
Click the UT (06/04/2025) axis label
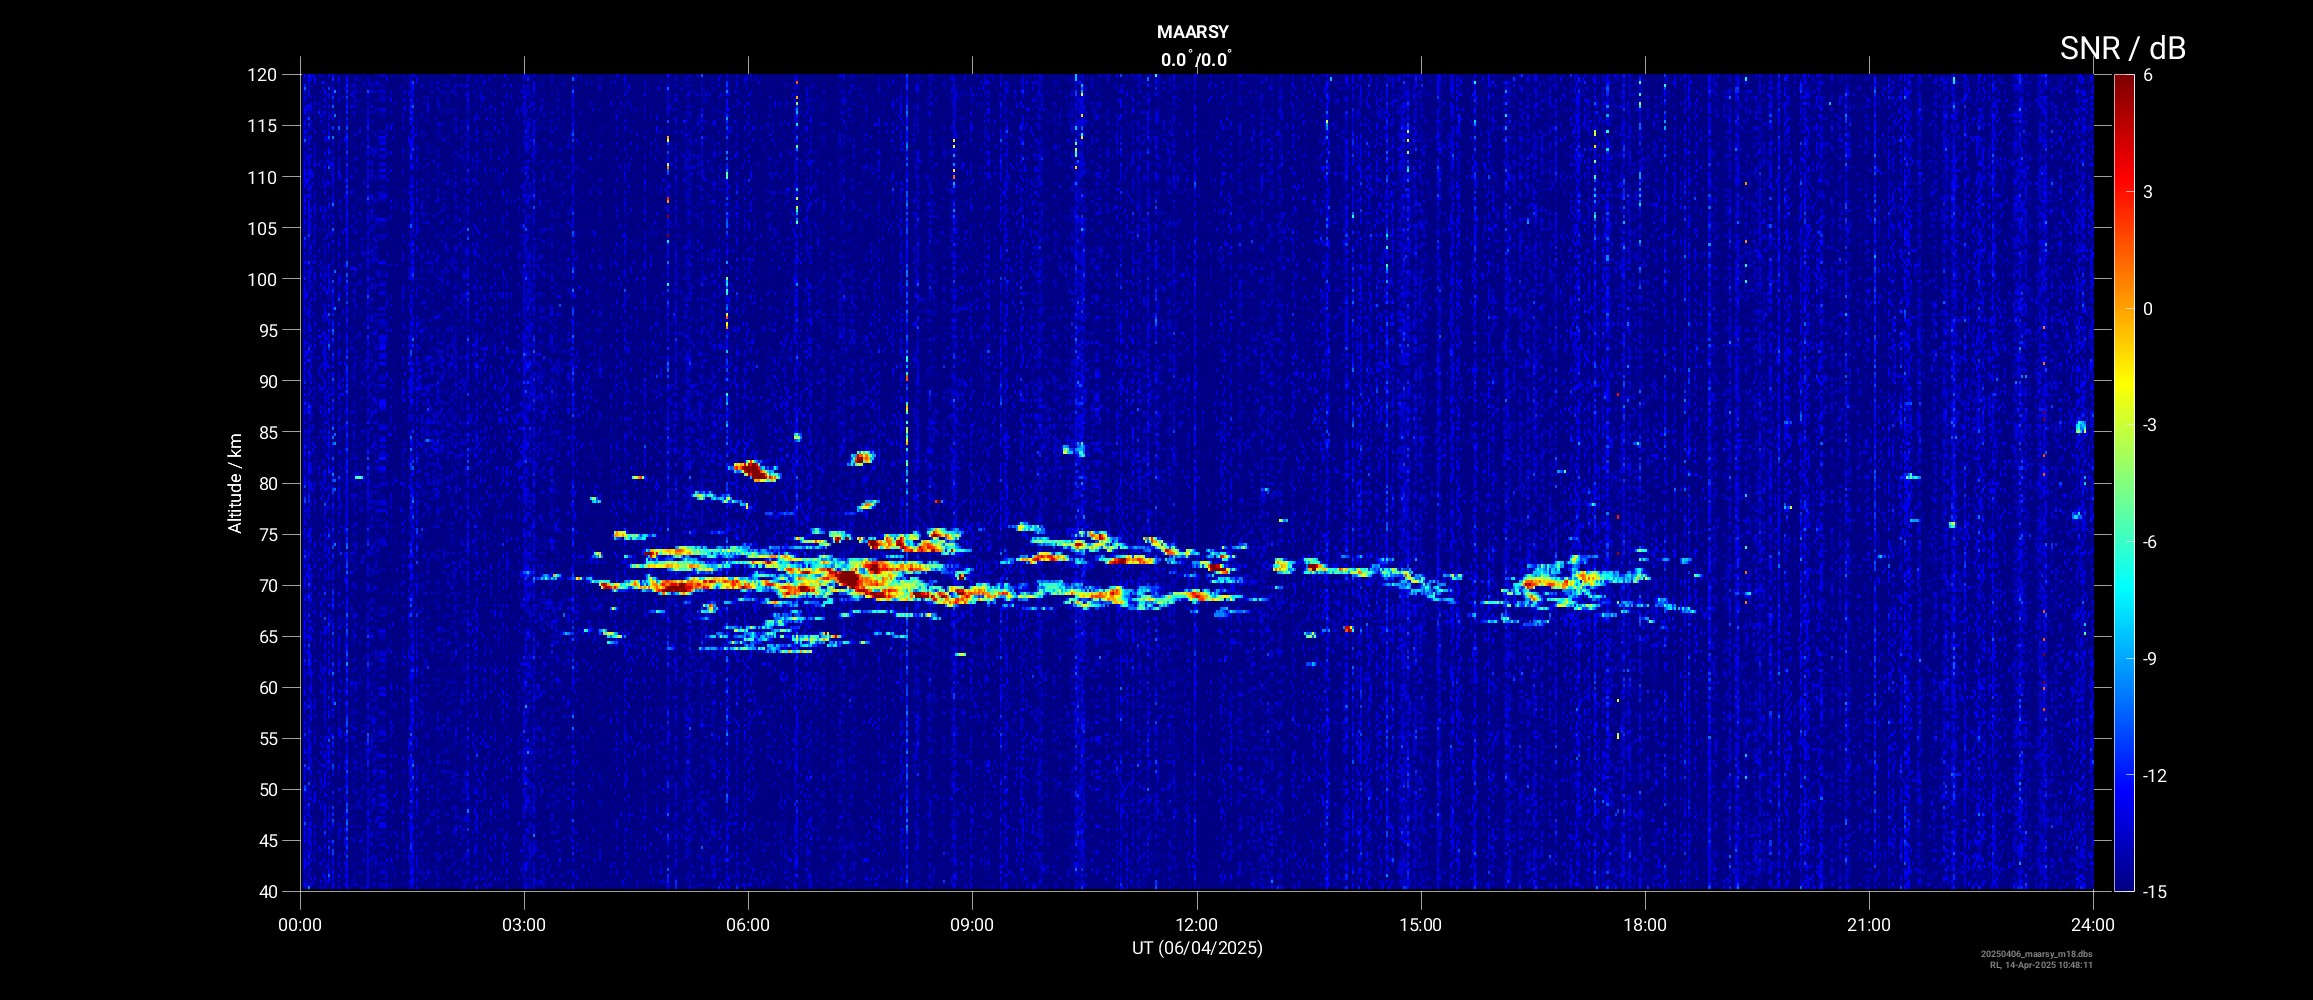[x=1197, y=948]
